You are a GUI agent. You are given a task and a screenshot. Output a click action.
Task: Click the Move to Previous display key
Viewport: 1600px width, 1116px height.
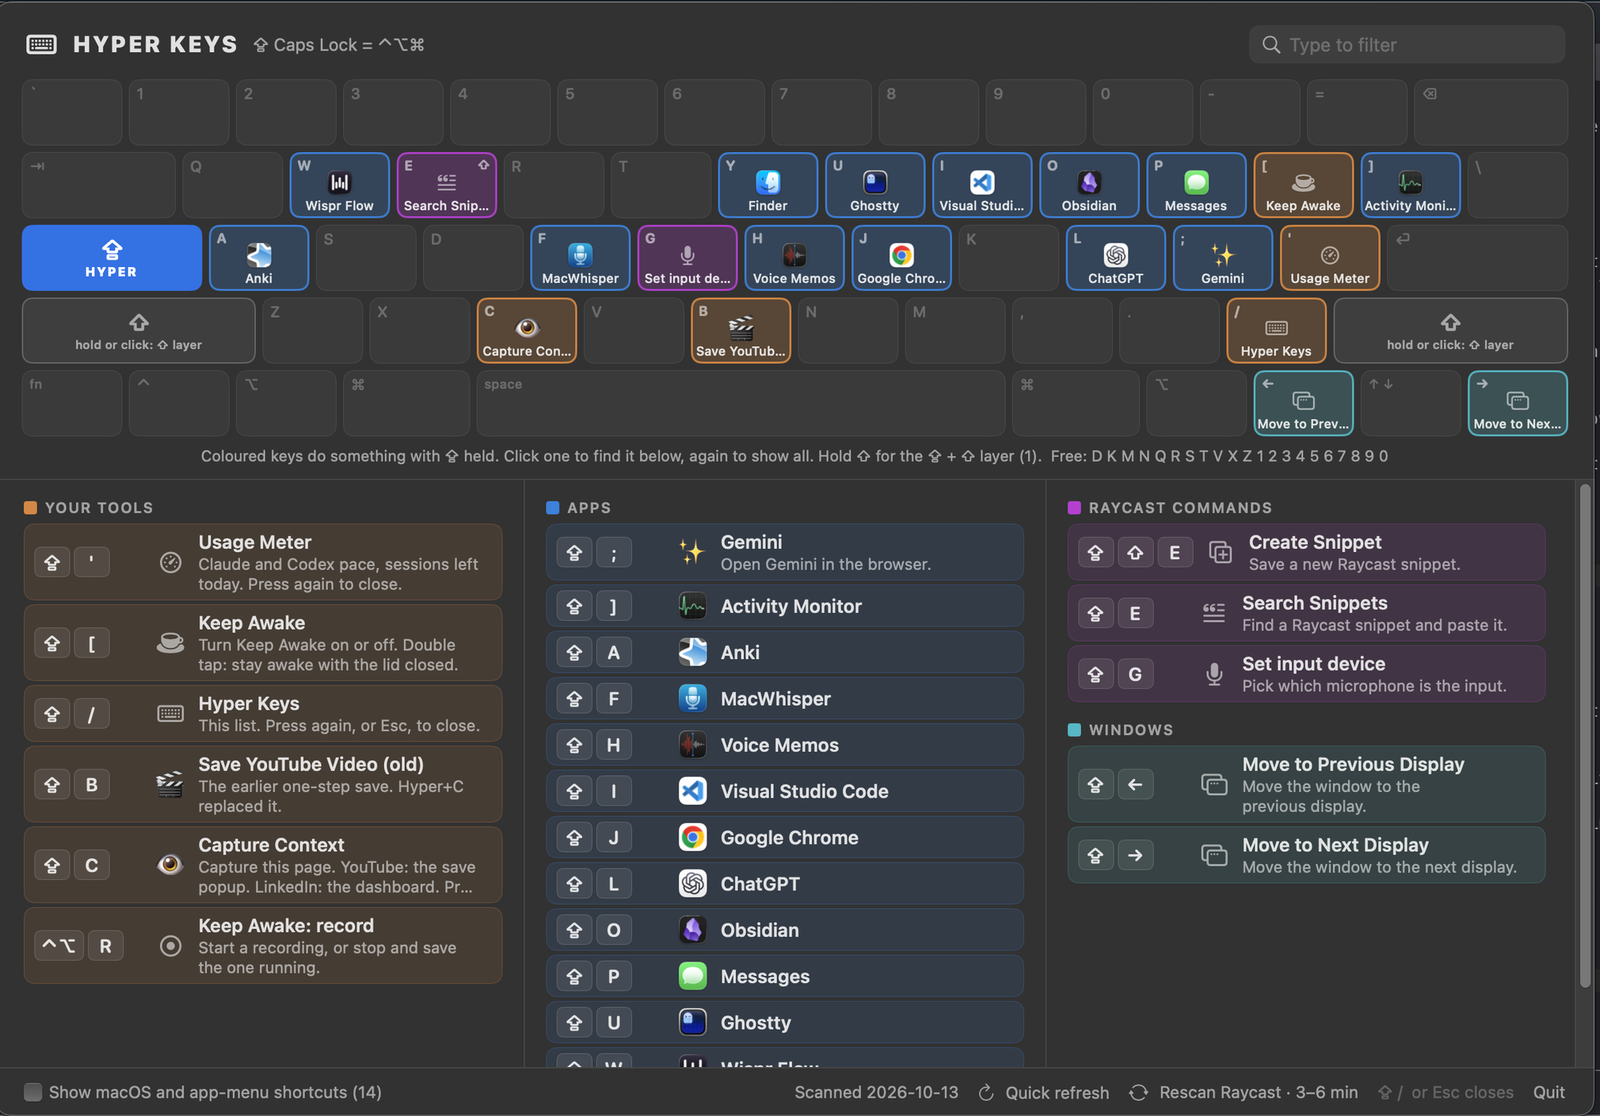(1303, 403)
